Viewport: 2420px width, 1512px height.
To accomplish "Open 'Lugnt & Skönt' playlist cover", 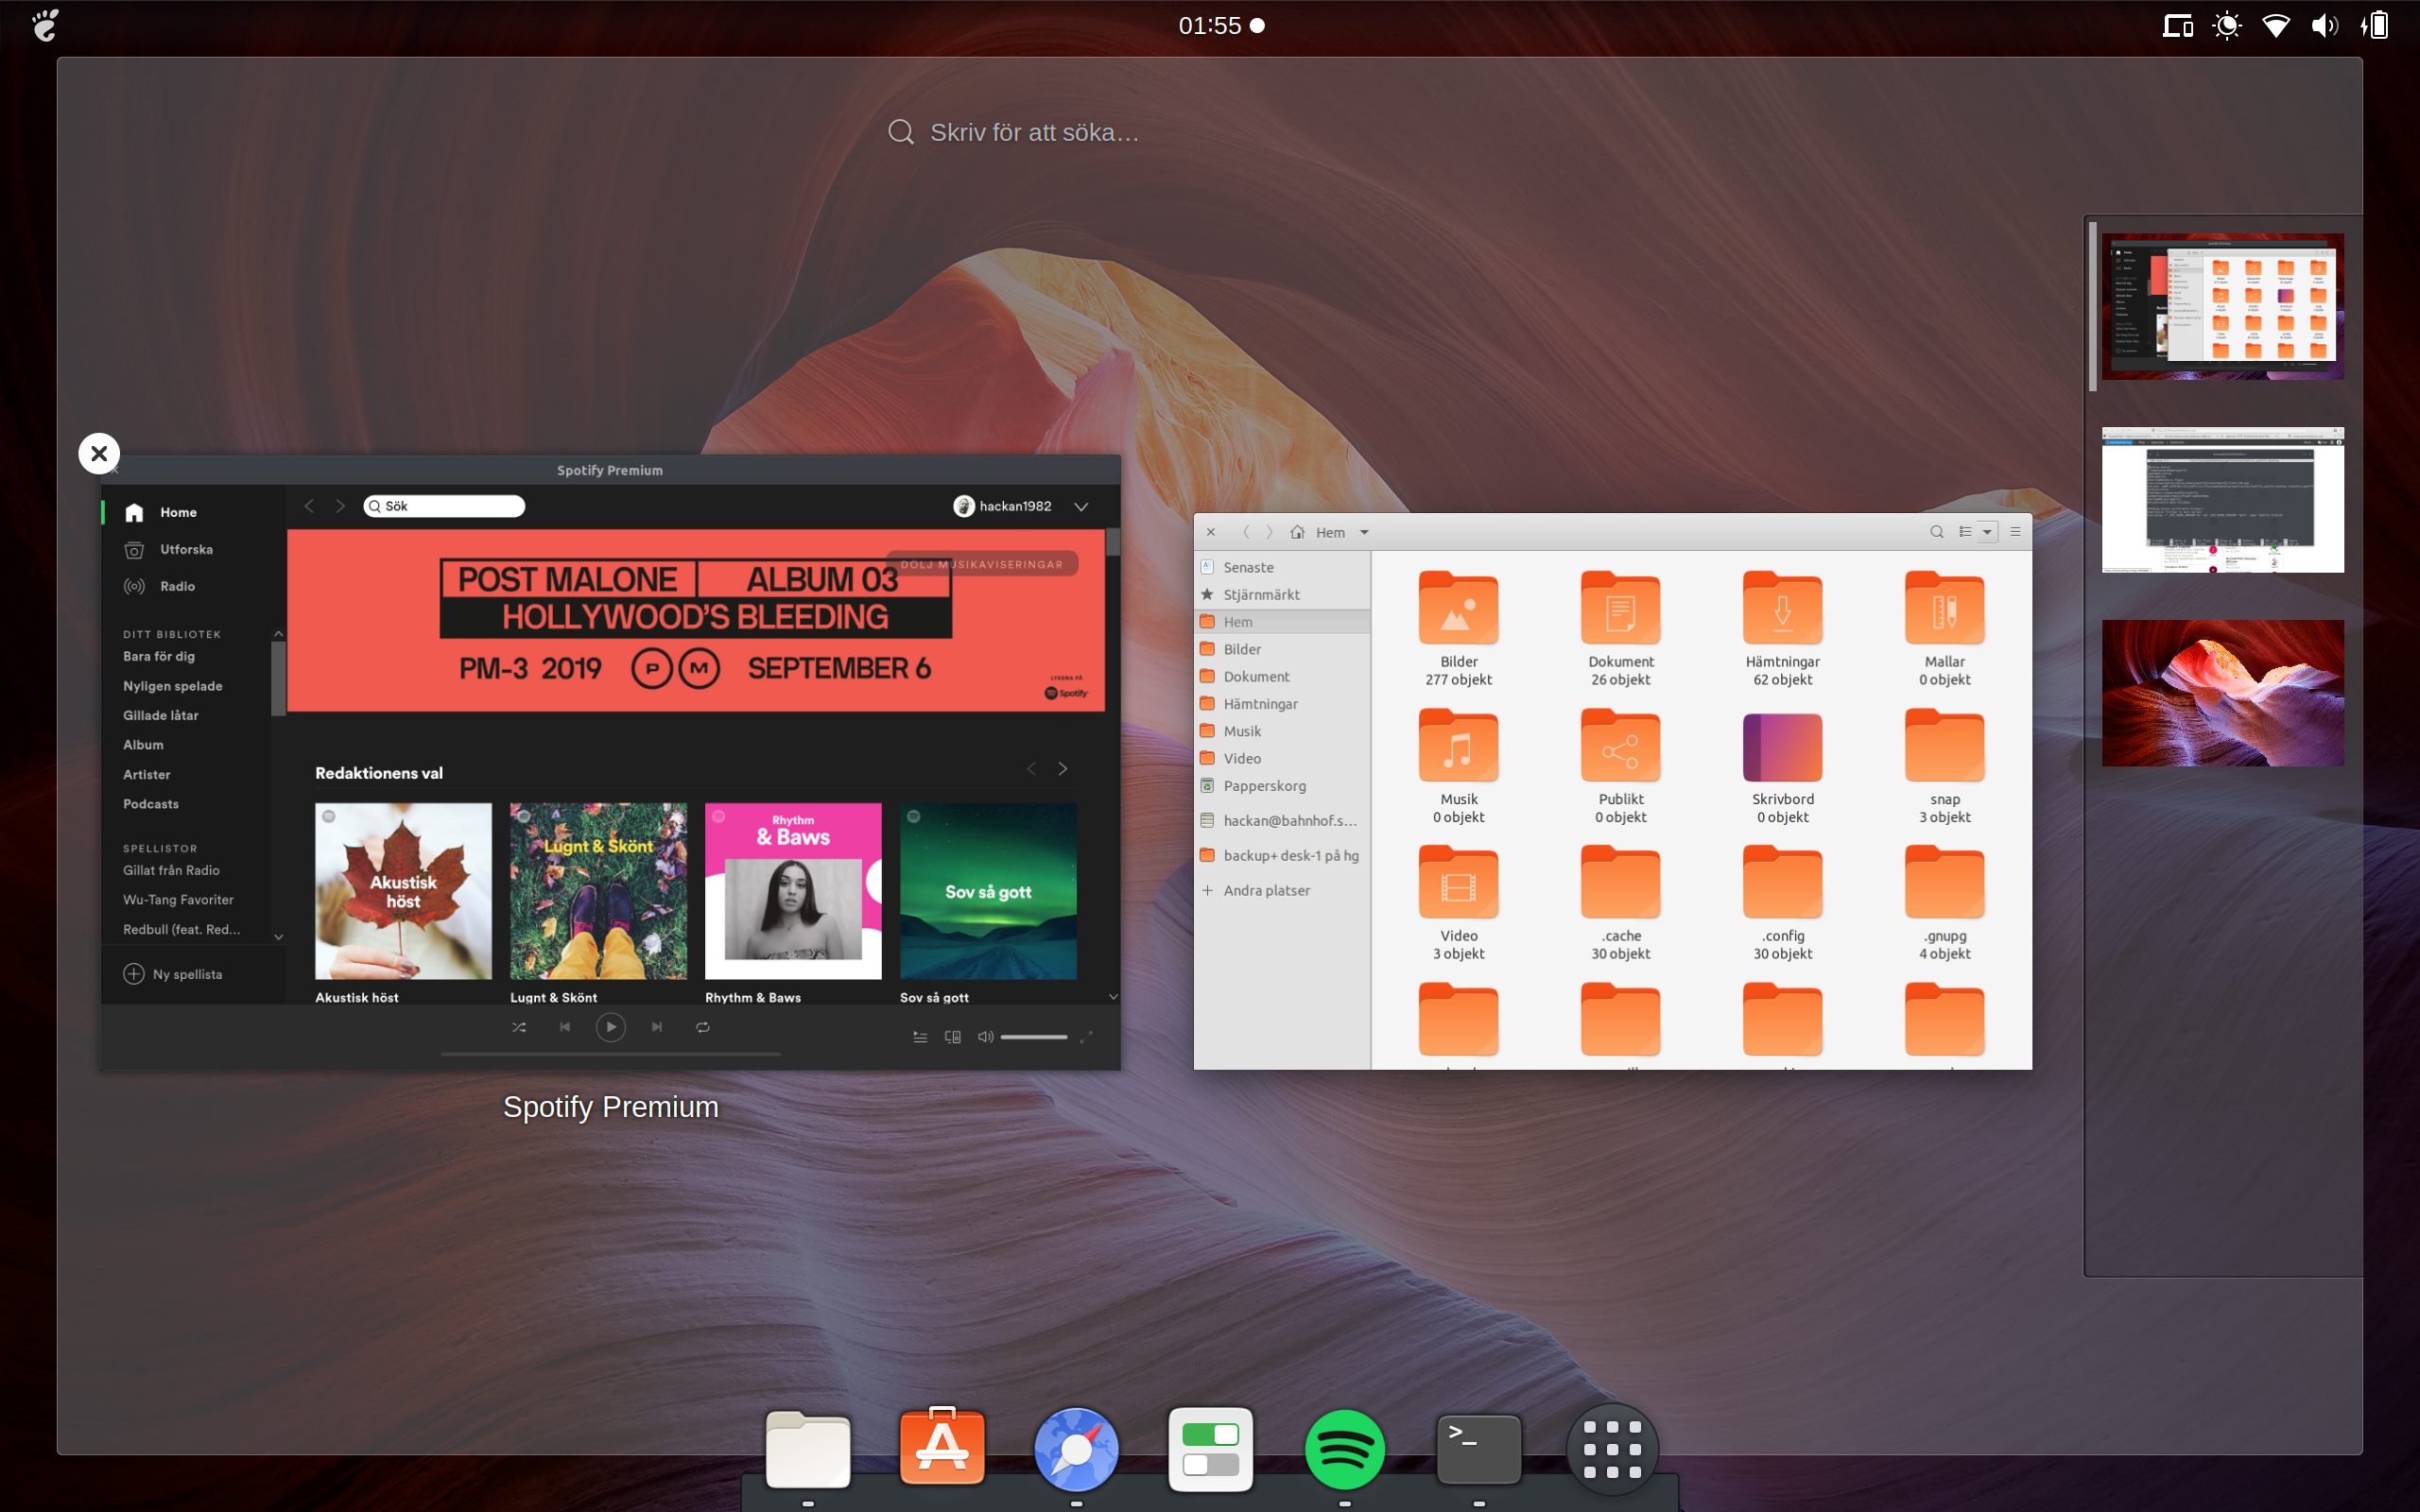I will (598, 891).
